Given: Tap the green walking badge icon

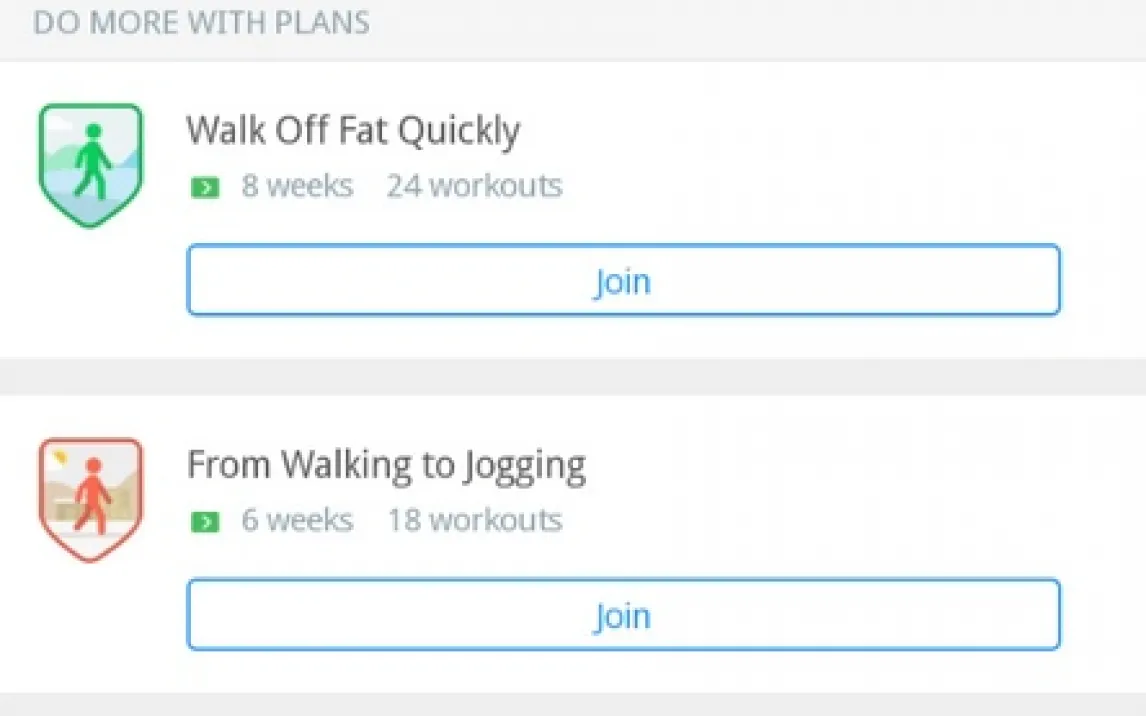Looking at the screenshot, I should 90,165.
